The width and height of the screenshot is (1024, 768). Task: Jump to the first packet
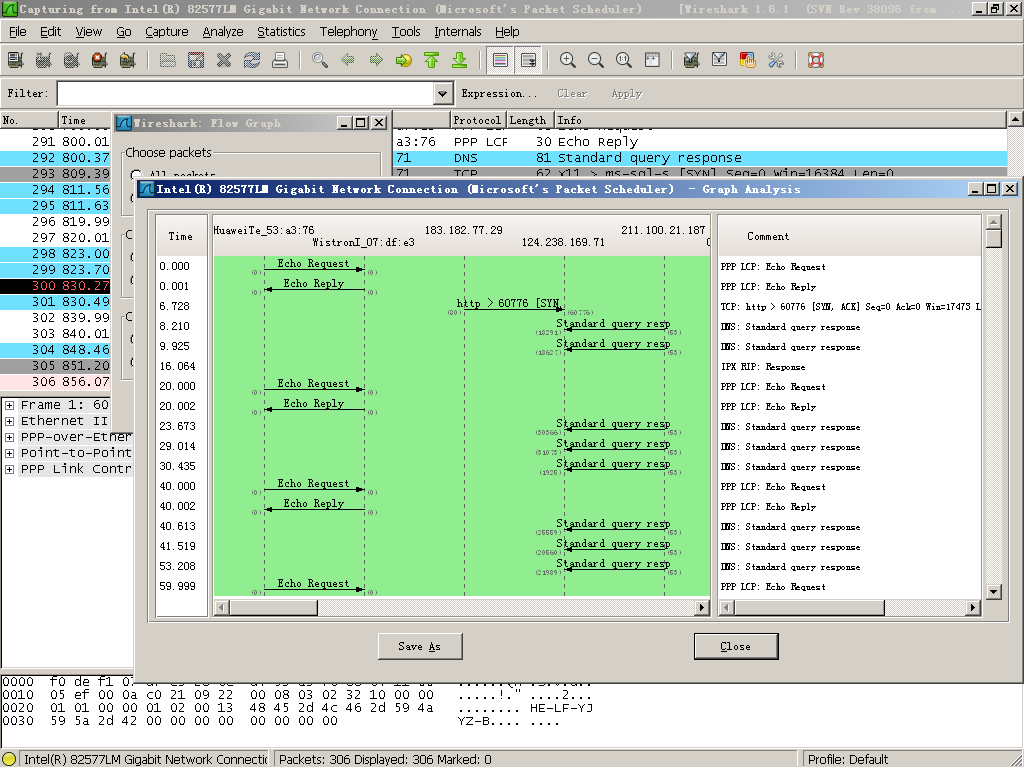432,60
